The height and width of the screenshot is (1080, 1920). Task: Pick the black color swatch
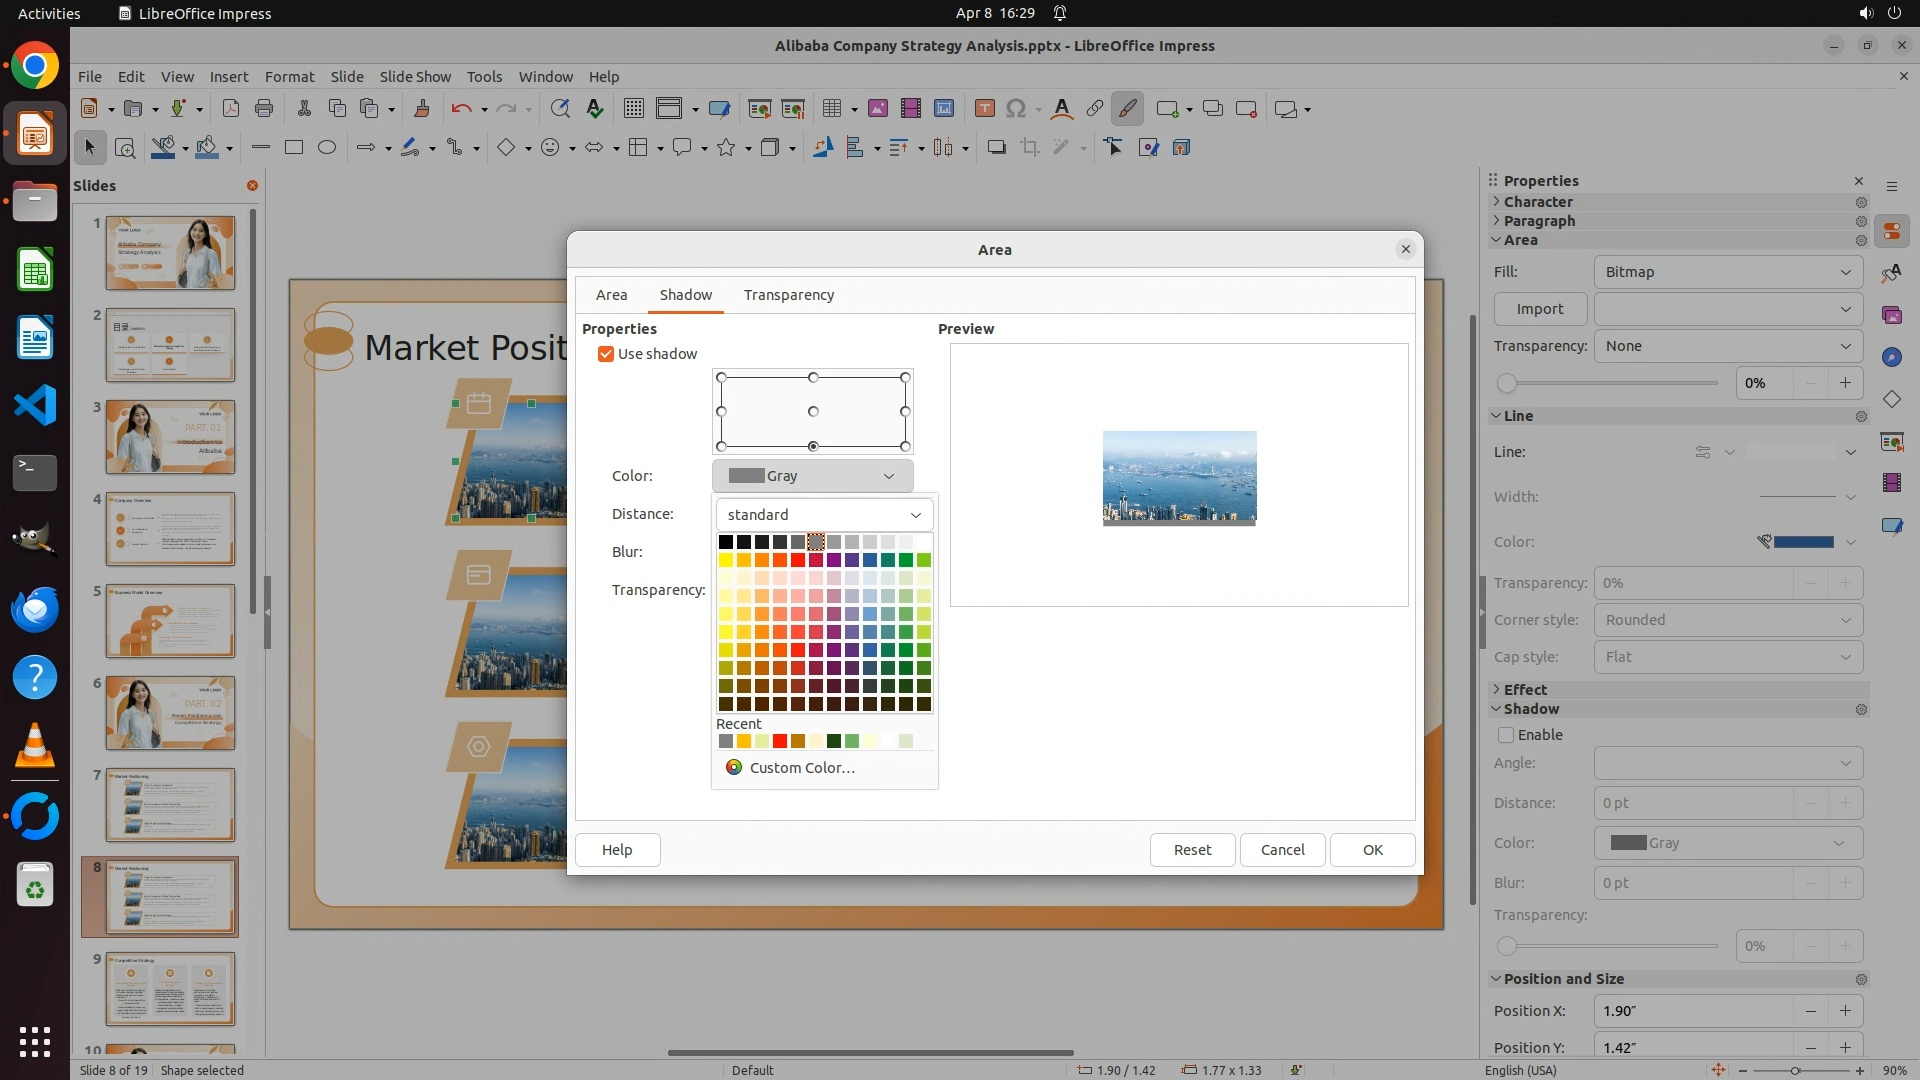(726, 542)
